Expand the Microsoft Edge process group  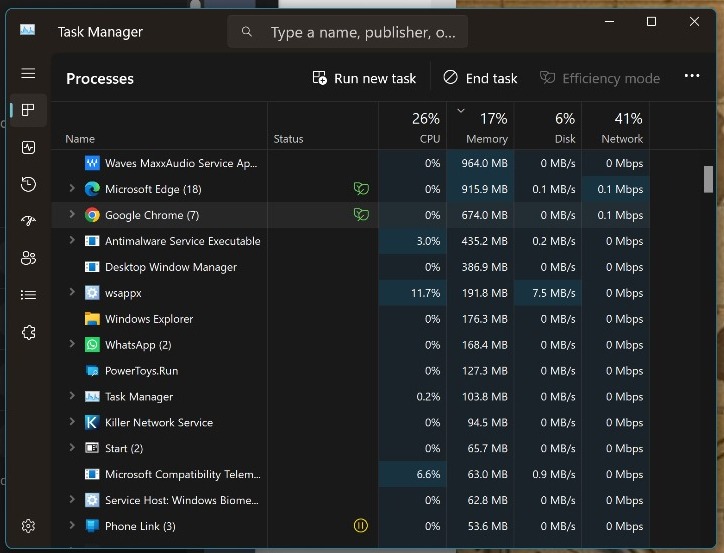point(72,189)
